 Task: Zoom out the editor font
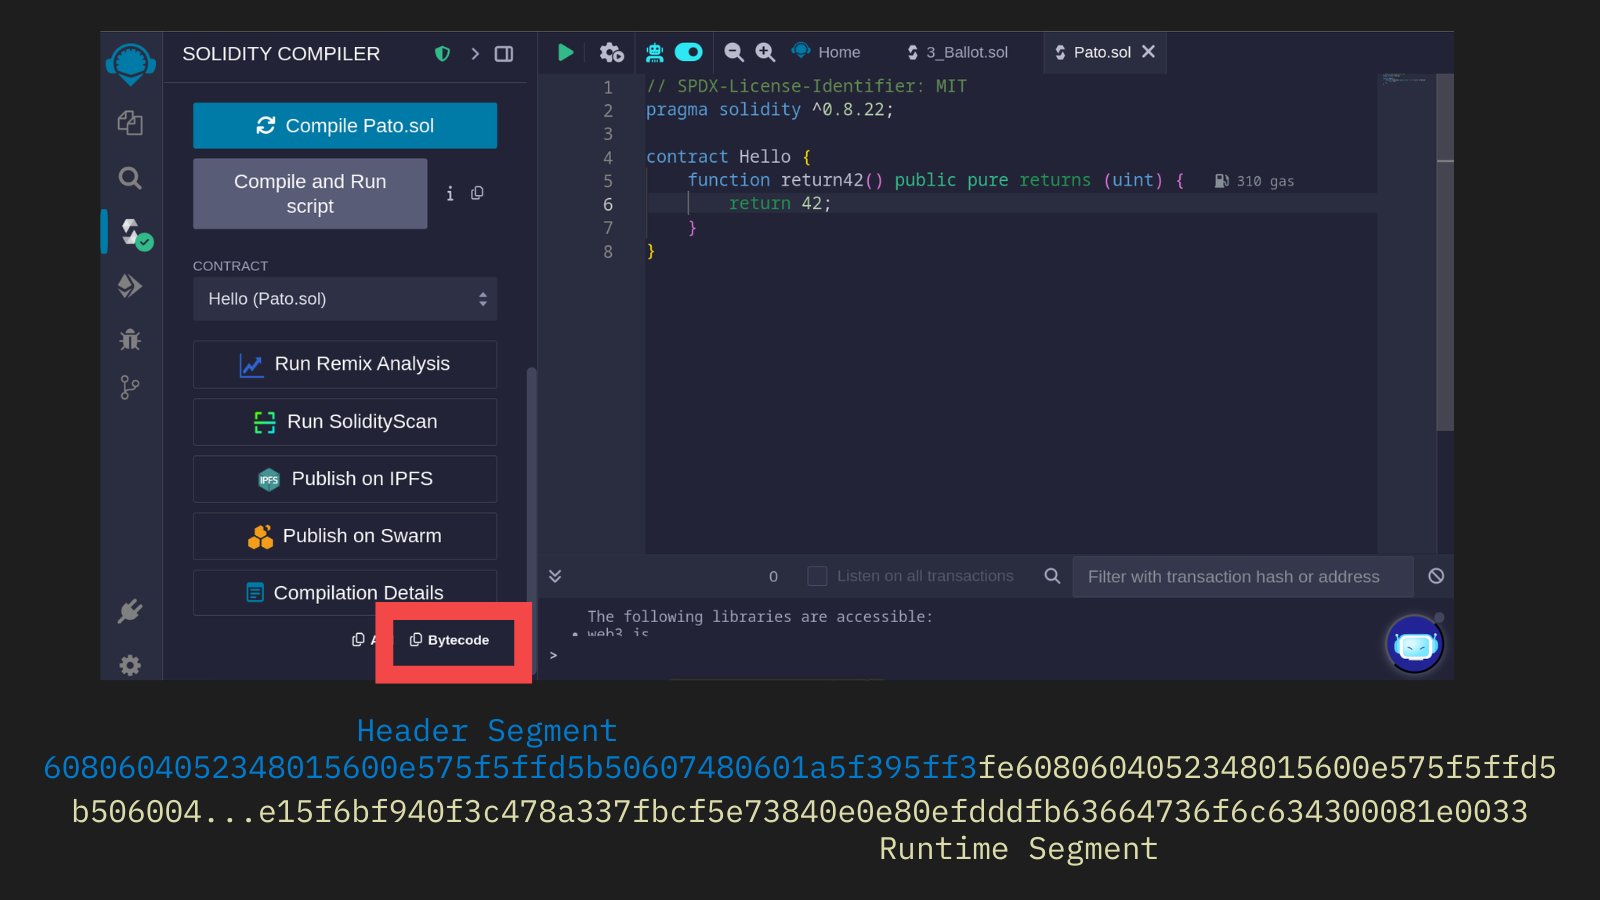click(734, 52)
